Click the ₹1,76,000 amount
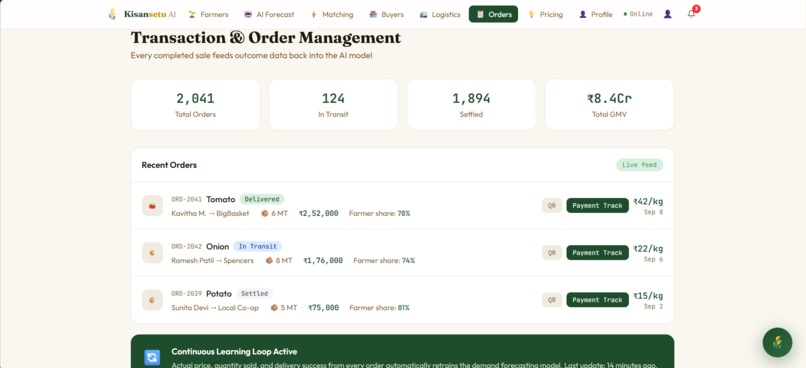This screenshot has width=806, height=368. pos(323,261)
